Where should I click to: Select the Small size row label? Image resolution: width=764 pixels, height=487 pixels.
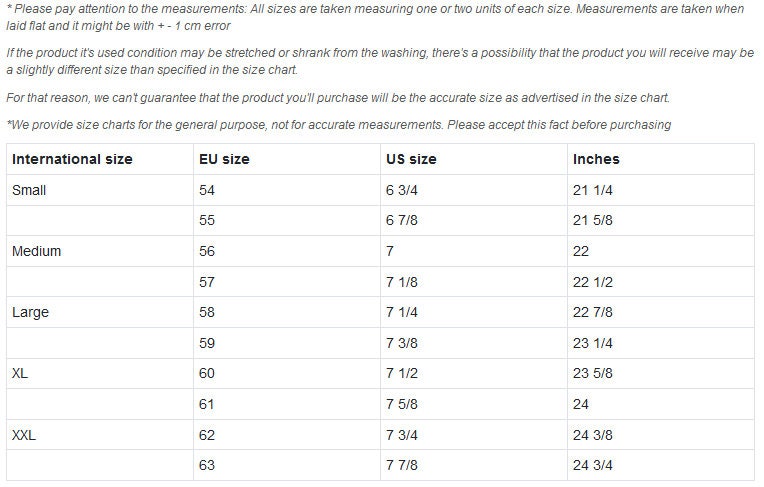(x=29, y=190)
